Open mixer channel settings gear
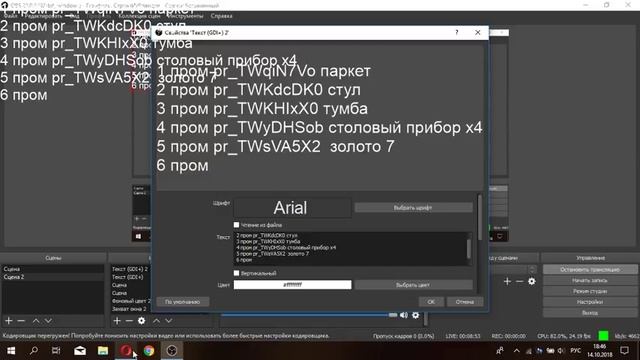The image size is (640, 360). [416, 315]
